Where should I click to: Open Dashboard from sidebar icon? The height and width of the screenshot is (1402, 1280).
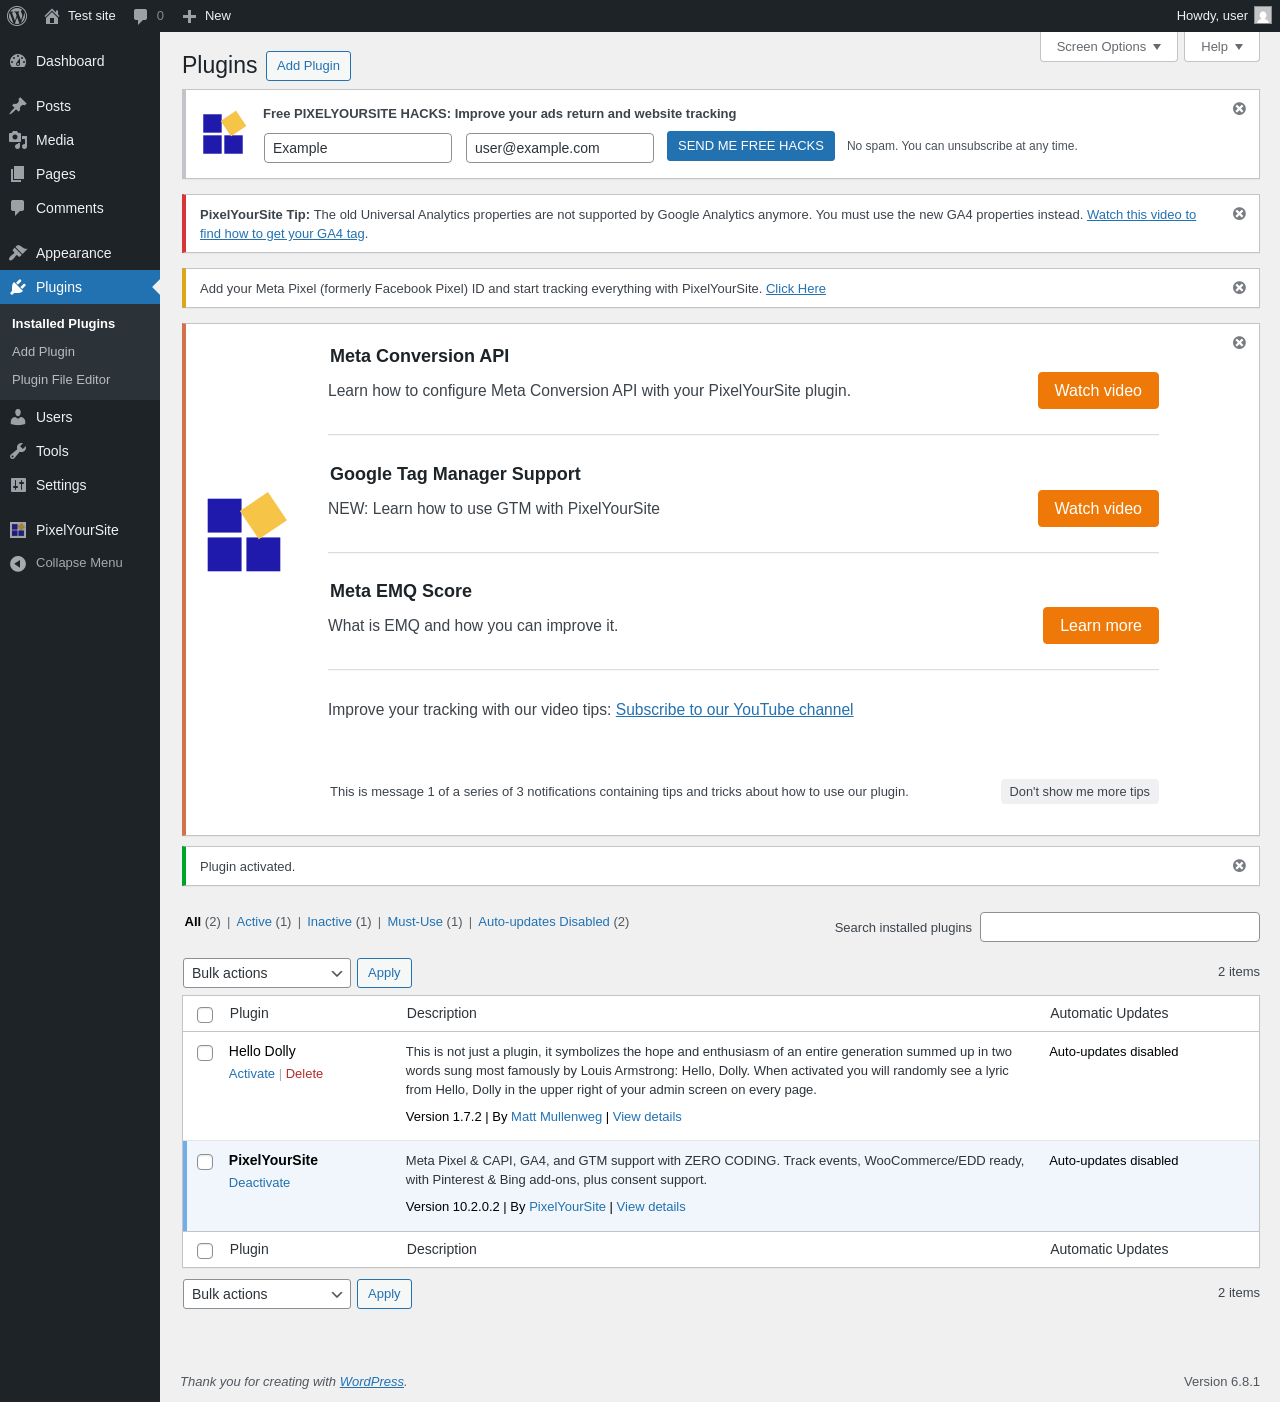[x=18, y=61]
